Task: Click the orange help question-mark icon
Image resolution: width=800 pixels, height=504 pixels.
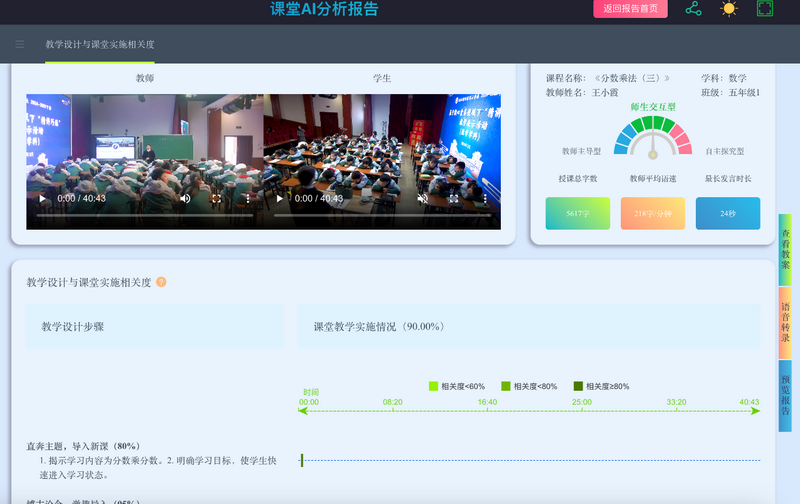Action: [161, 282]
